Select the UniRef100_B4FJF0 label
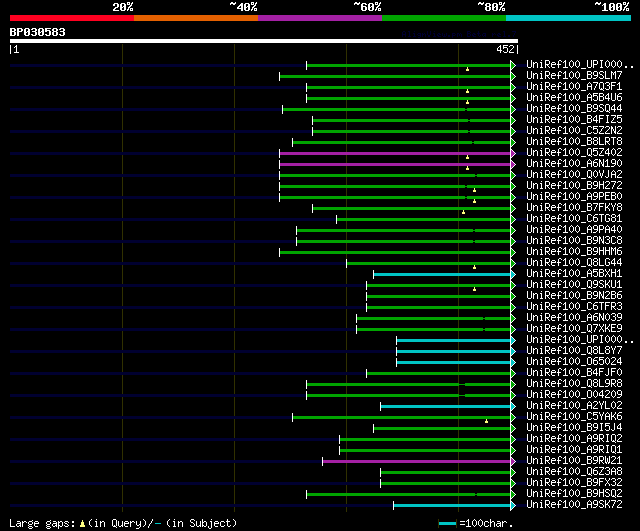Viewport: 640px width, 531px height. coord(574,373)
